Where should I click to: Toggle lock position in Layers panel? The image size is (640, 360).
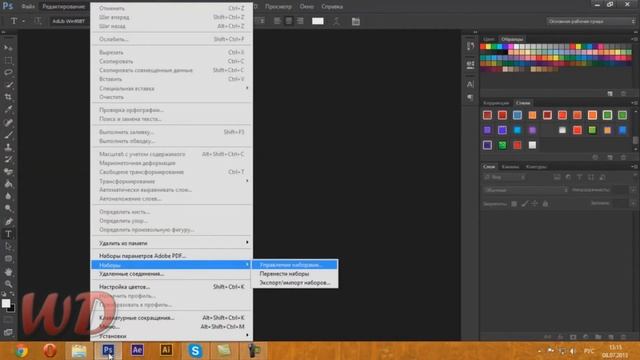click(x=535, y=203)
